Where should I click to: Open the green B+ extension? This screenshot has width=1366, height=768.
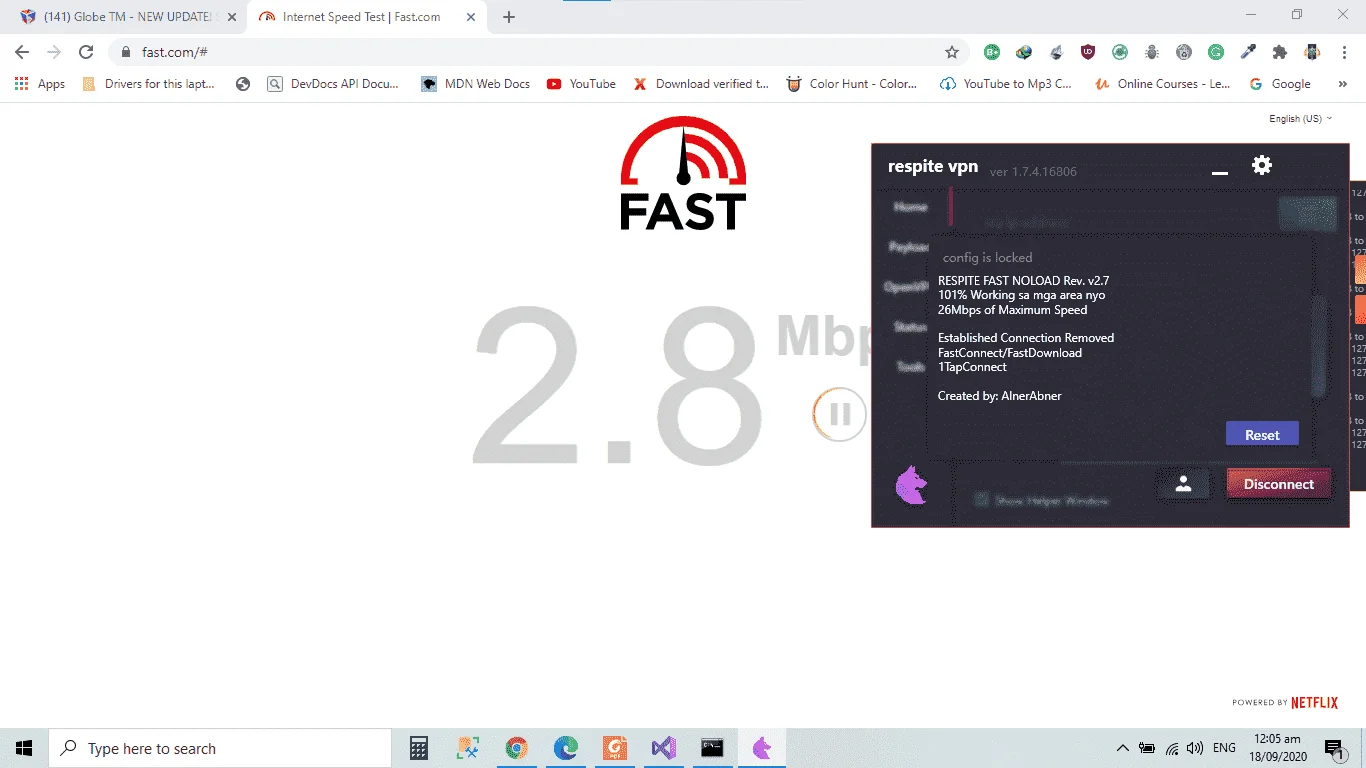[x=992, y=52]
